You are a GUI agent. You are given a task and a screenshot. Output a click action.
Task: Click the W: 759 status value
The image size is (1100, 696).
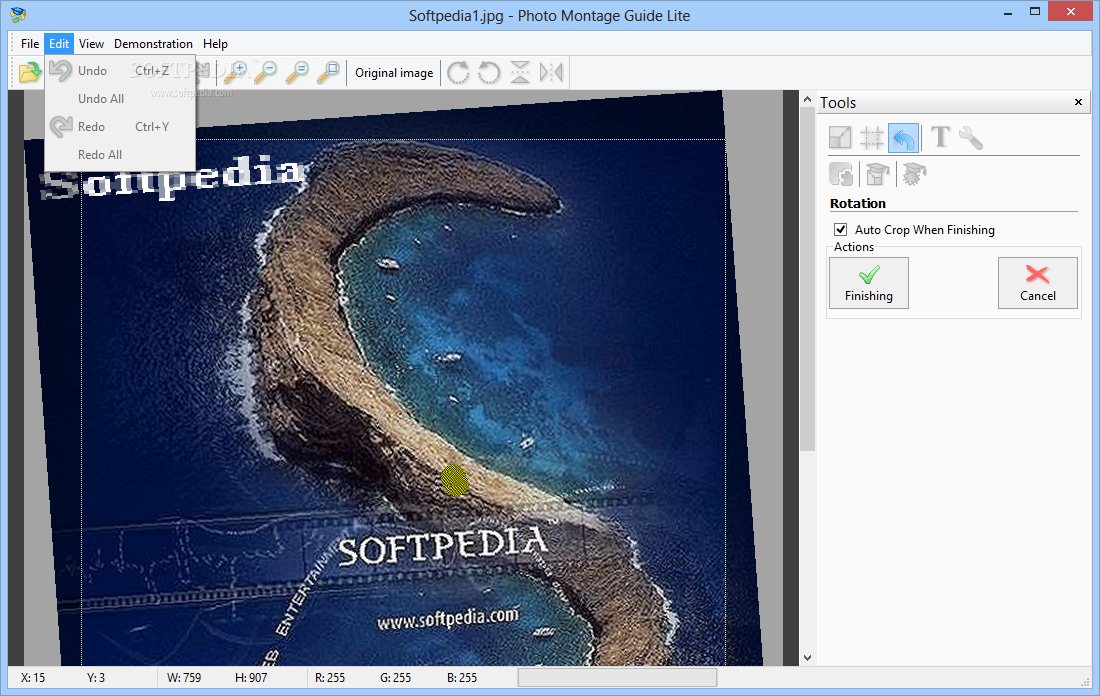184,678
